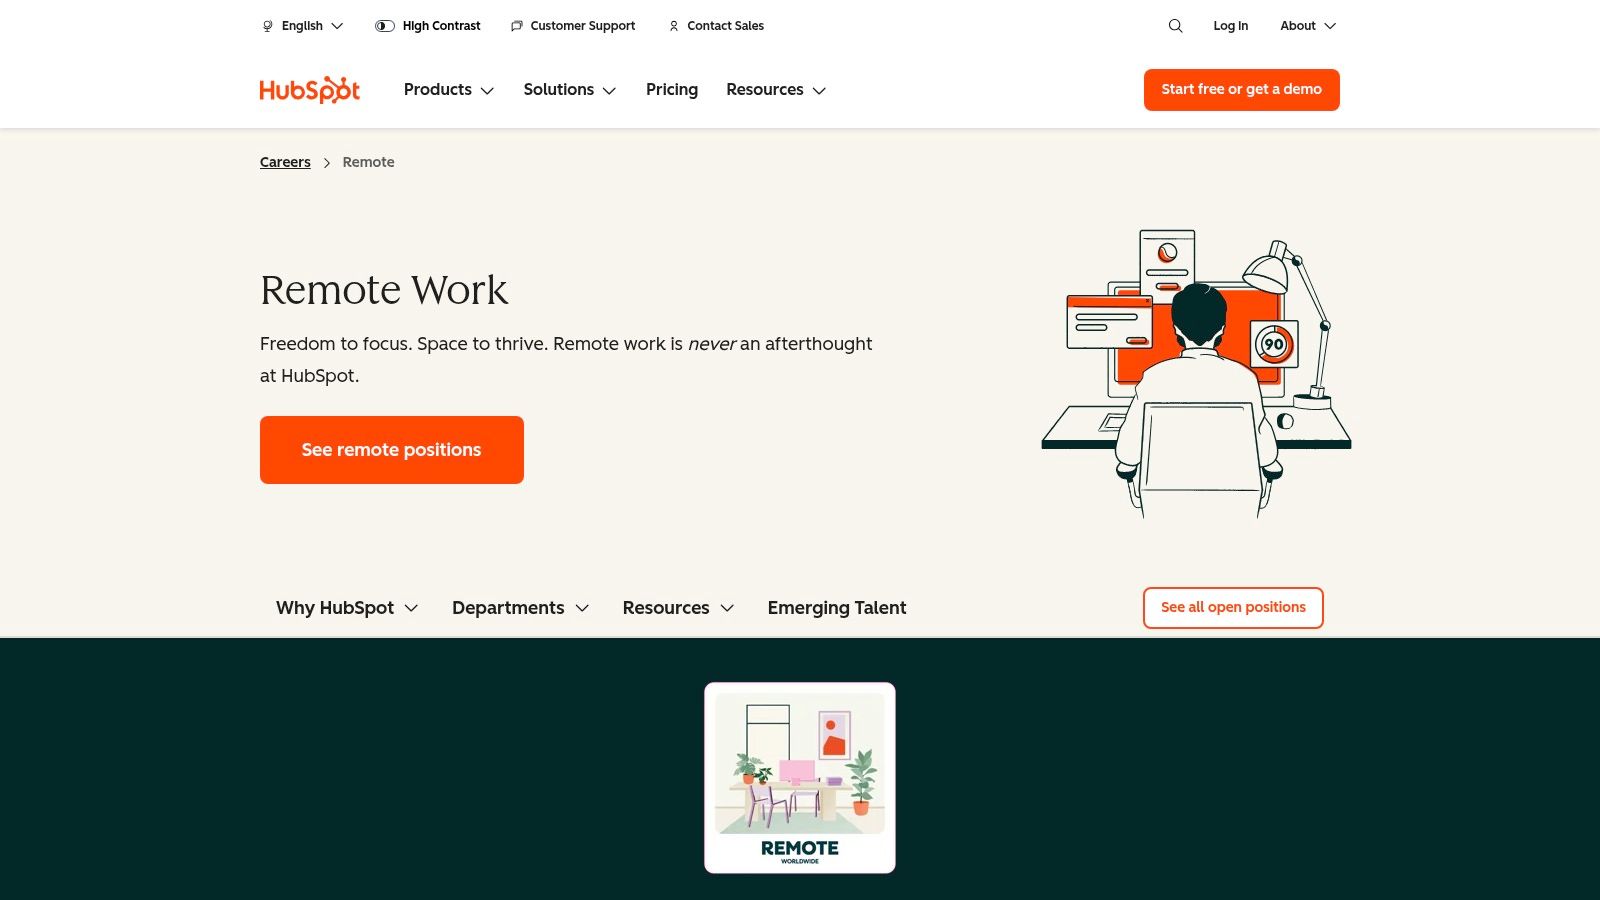Open Contact Sales link
Screen dimensions: 1600x900
725,26
